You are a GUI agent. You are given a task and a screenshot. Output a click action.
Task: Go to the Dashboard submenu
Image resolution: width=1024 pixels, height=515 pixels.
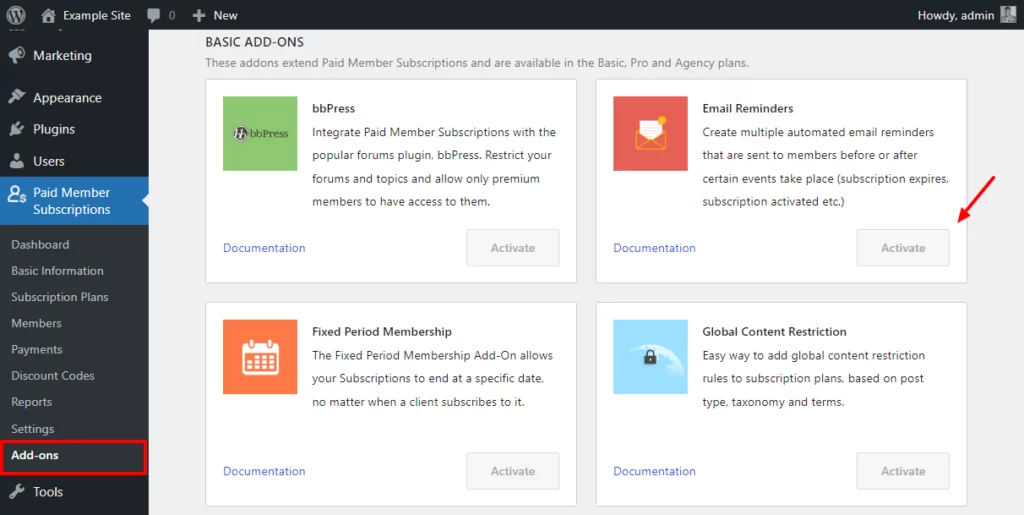tap(40, 244)
